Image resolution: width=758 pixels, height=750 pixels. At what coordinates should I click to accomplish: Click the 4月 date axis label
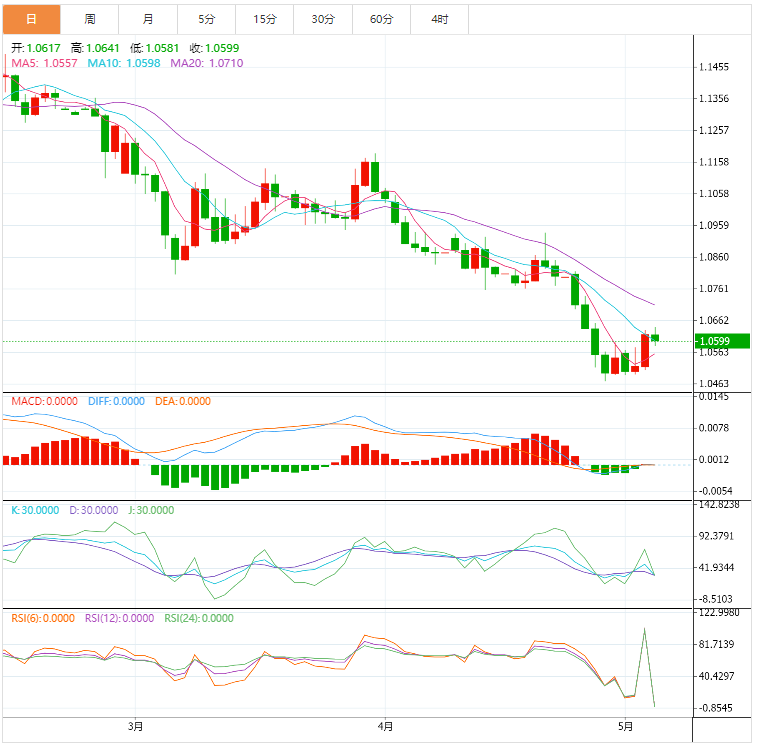385,727
